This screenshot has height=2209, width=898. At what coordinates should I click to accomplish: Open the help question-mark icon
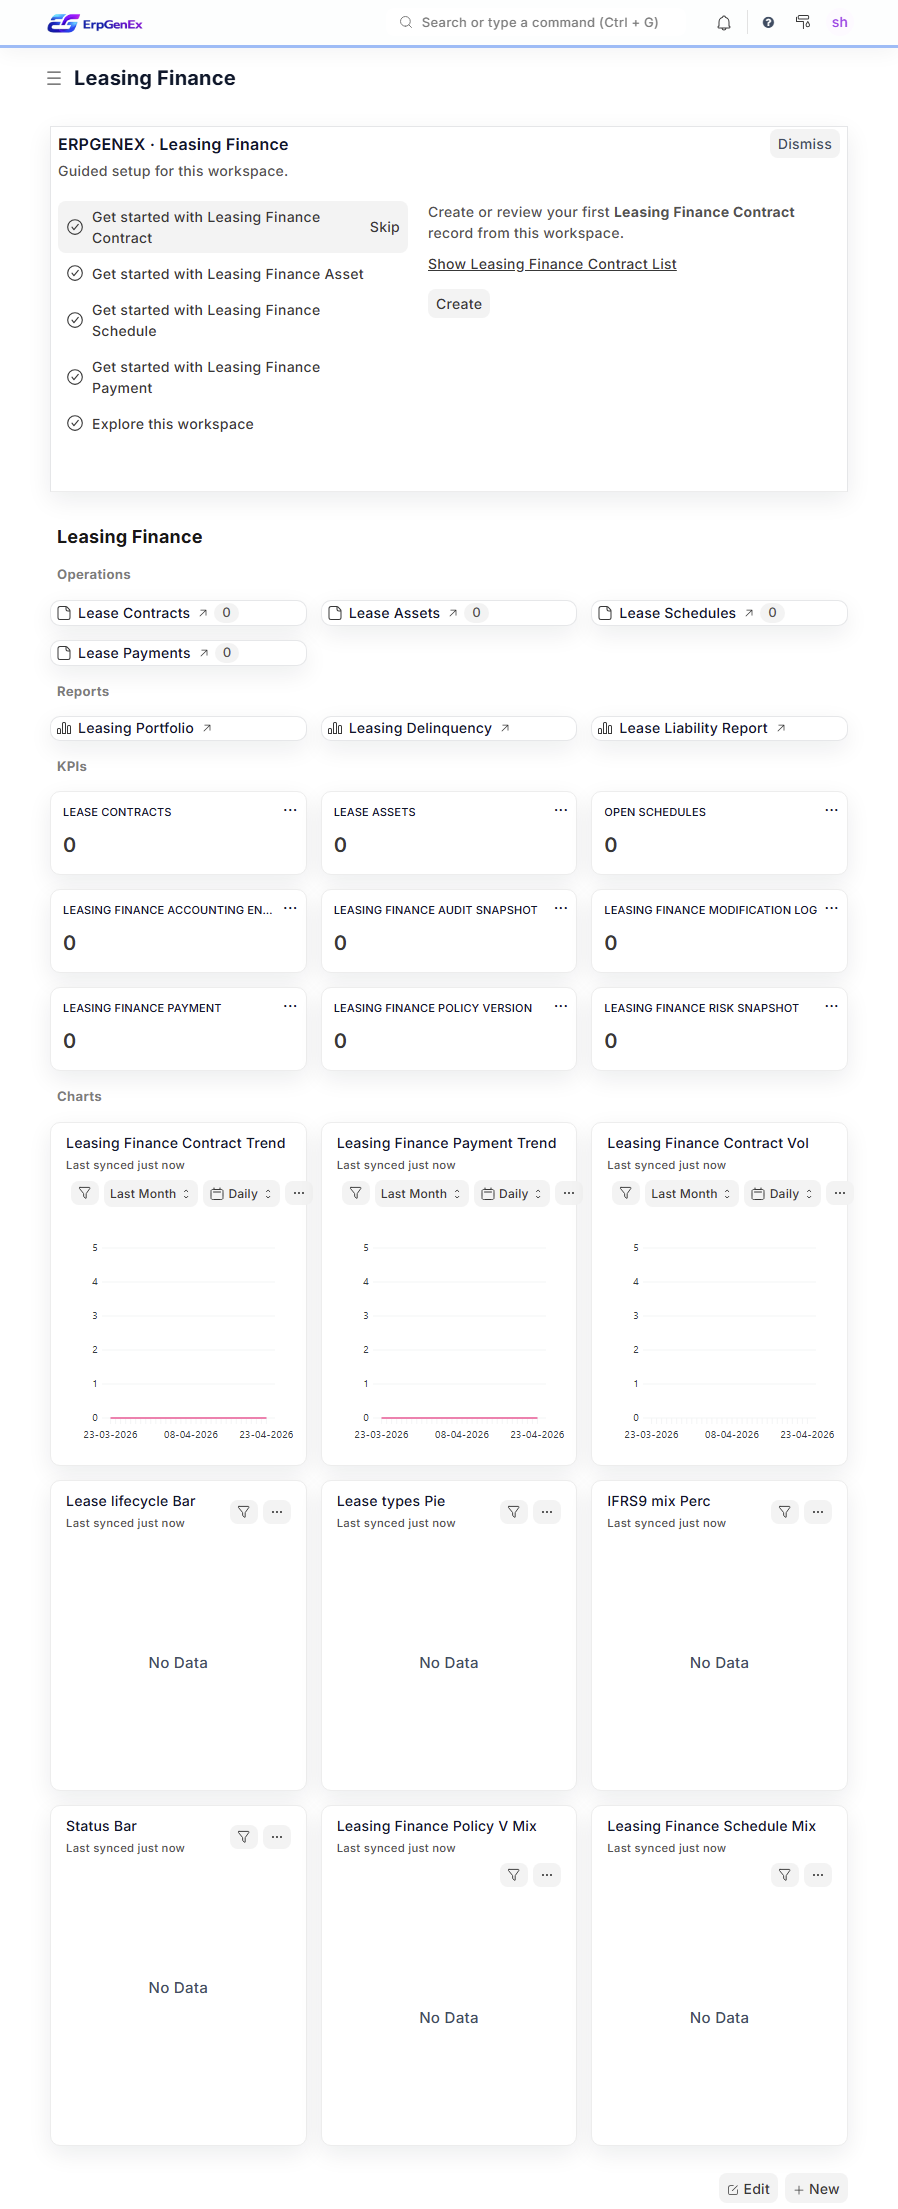[x=768, y=23]
